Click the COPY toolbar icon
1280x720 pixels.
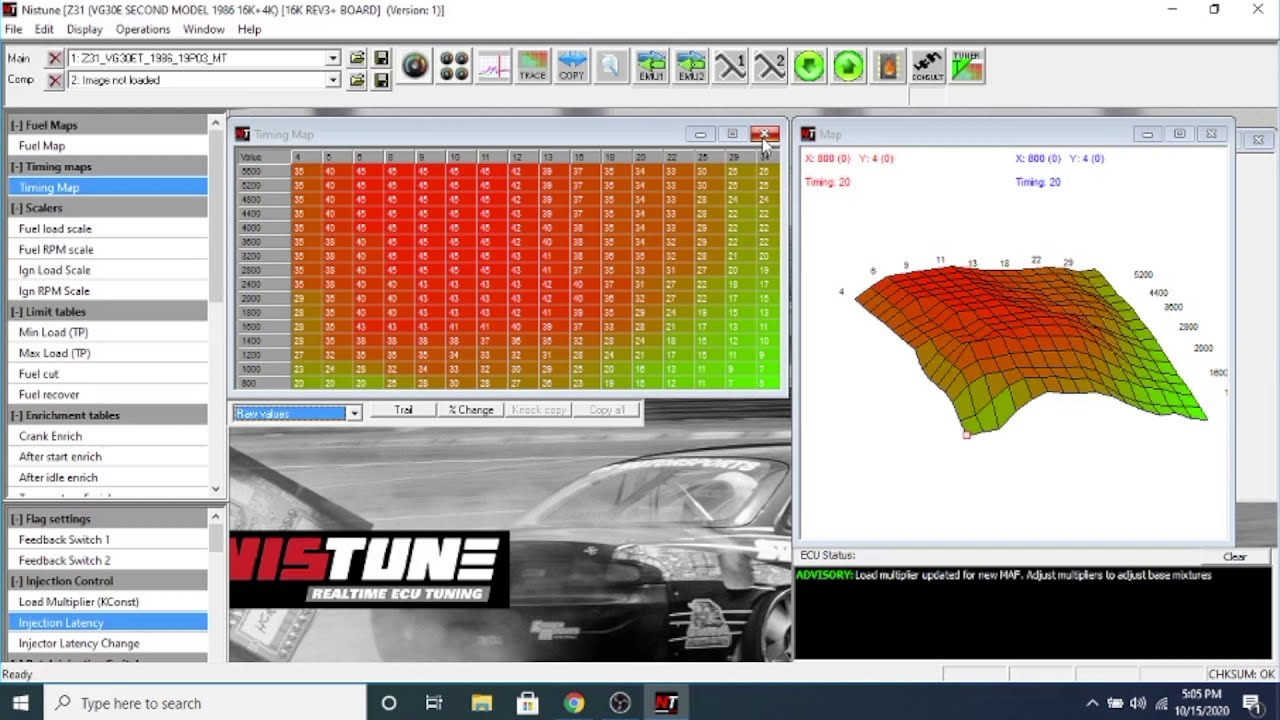coord(572,67)
